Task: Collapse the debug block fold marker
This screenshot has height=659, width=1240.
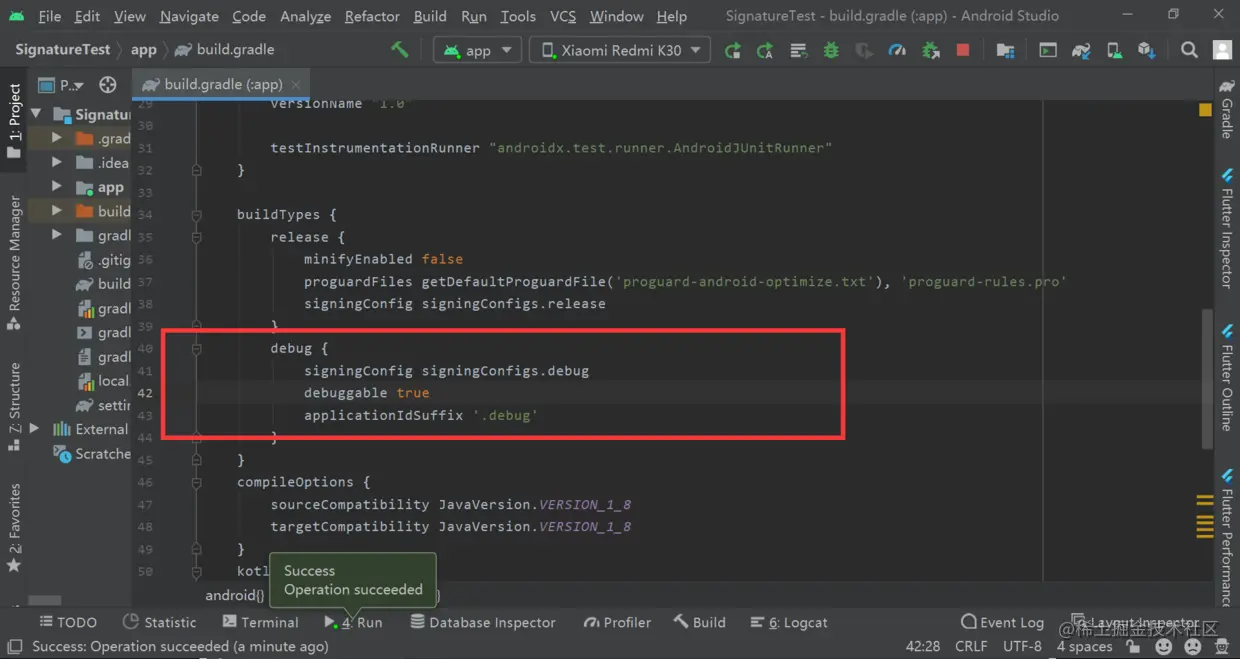Action: [197, 349]
